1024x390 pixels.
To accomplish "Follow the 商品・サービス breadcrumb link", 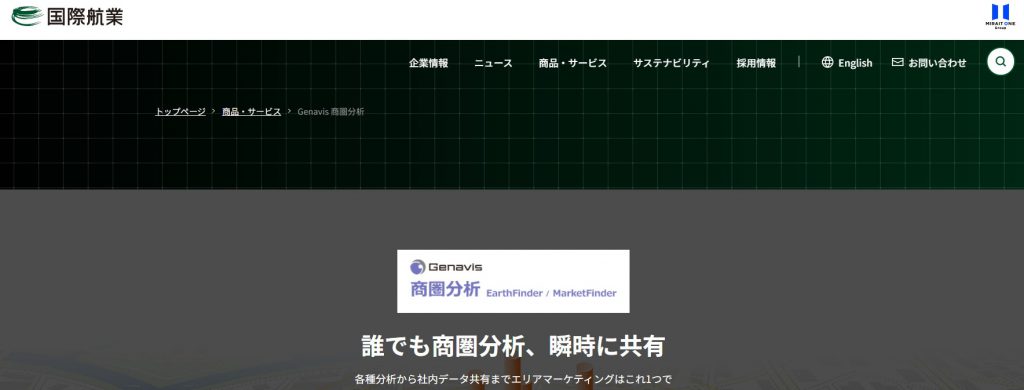I will point(251,112).
